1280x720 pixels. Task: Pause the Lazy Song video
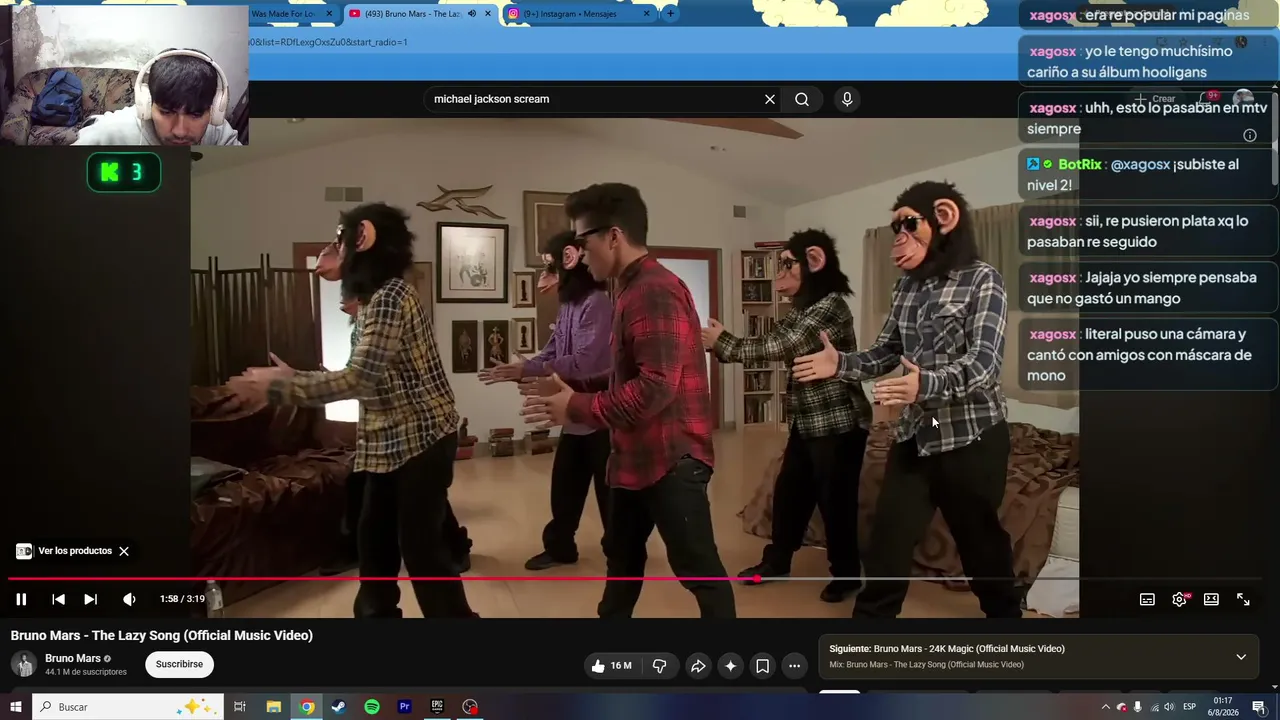(x=21, y=599)
